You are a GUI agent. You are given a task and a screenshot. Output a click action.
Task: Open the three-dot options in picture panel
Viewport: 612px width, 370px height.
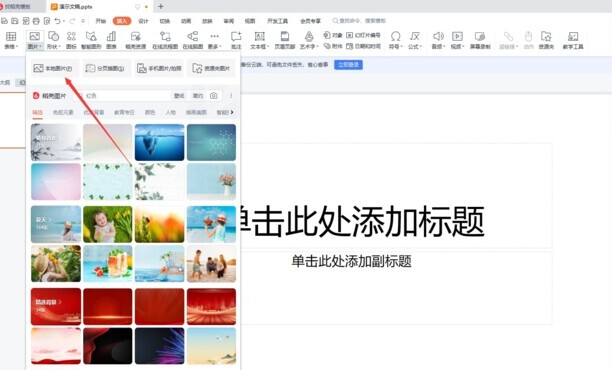coord(231,96)
